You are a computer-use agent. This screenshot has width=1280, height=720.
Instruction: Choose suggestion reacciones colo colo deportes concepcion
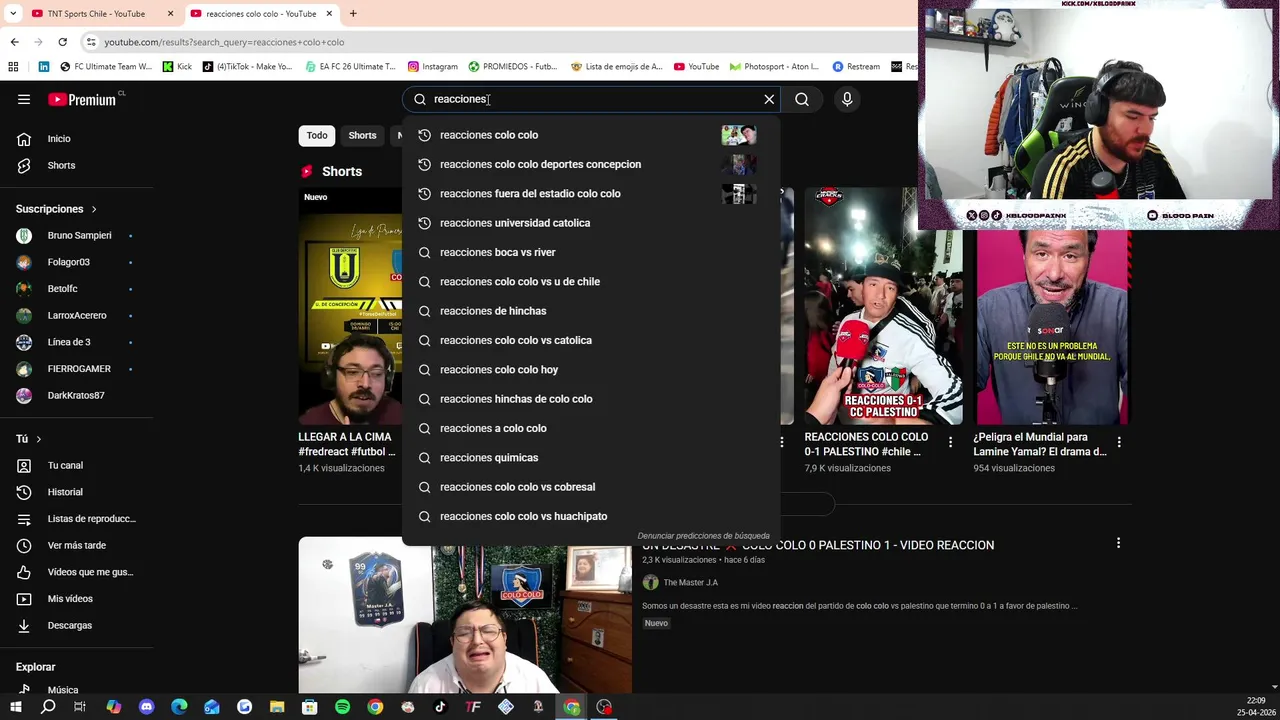coord(591,164)
